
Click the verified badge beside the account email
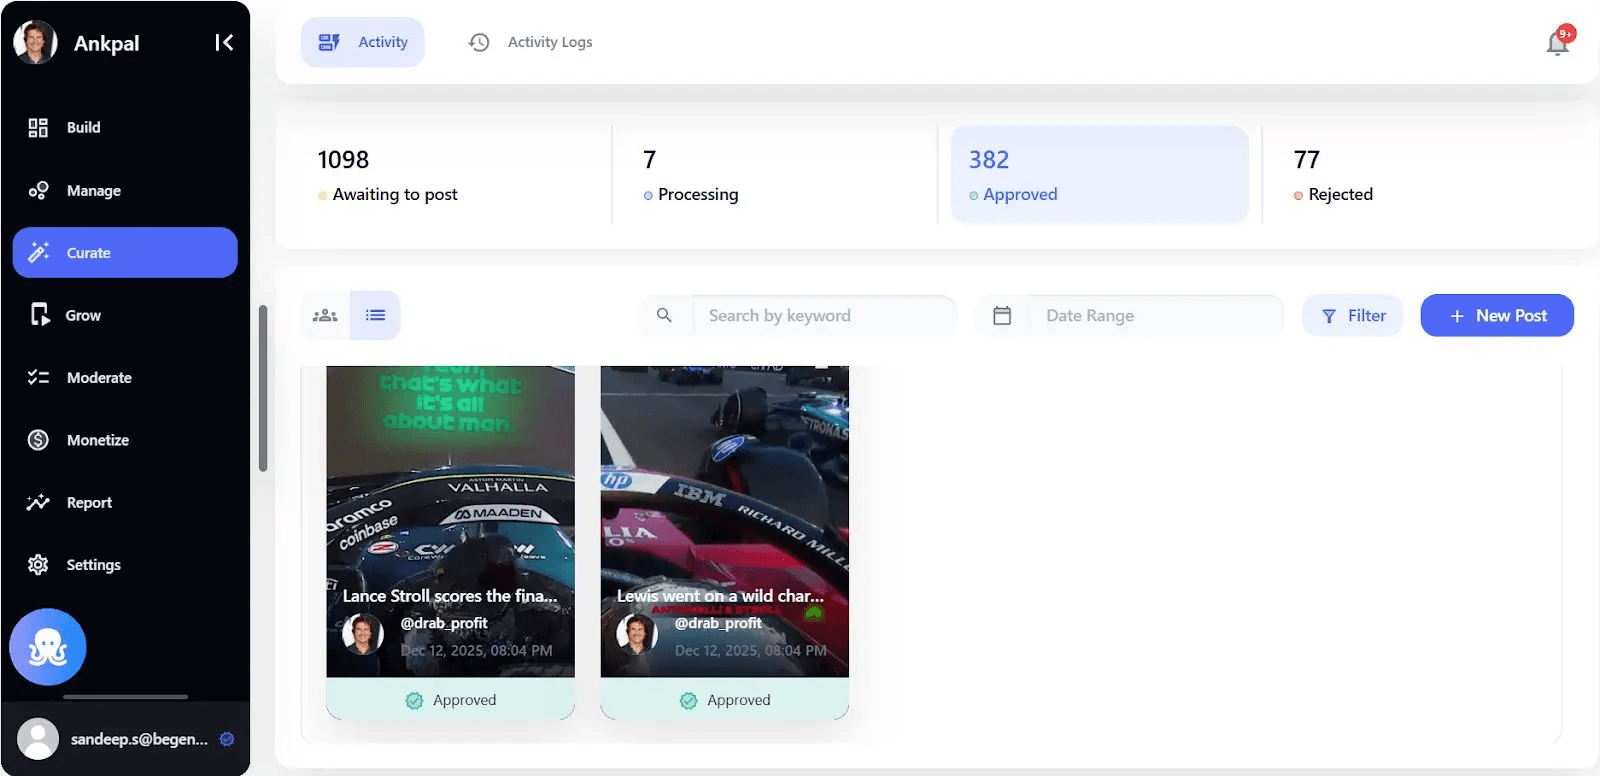(227, 739)
